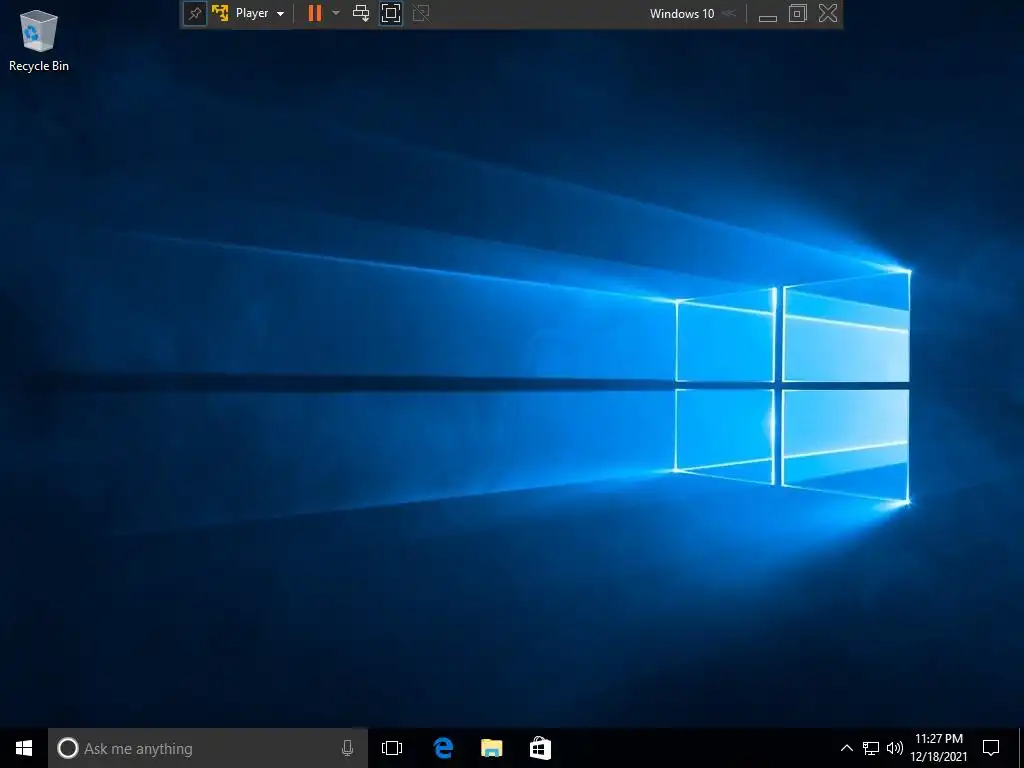Activate the Cortana microphone
The height and width of the screenshot is (768, 1024).
(347, 748)
